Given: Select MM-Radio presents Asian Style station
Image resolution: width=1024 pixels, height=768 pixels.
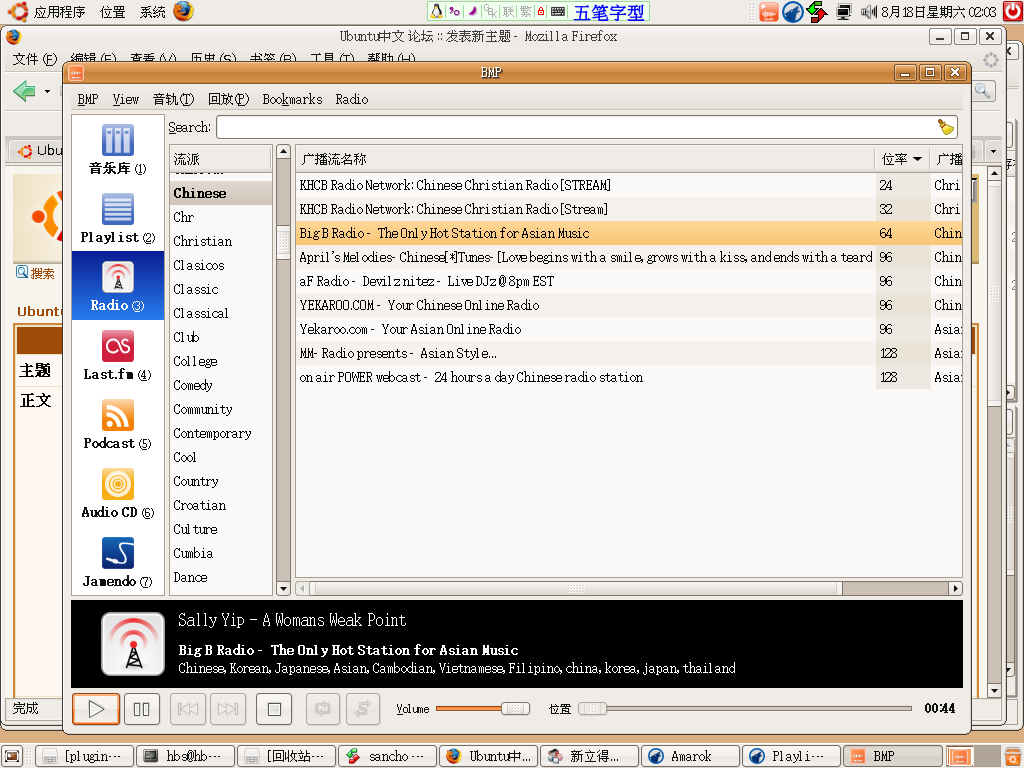Looking at the screenshot, I should coord(628,353).
